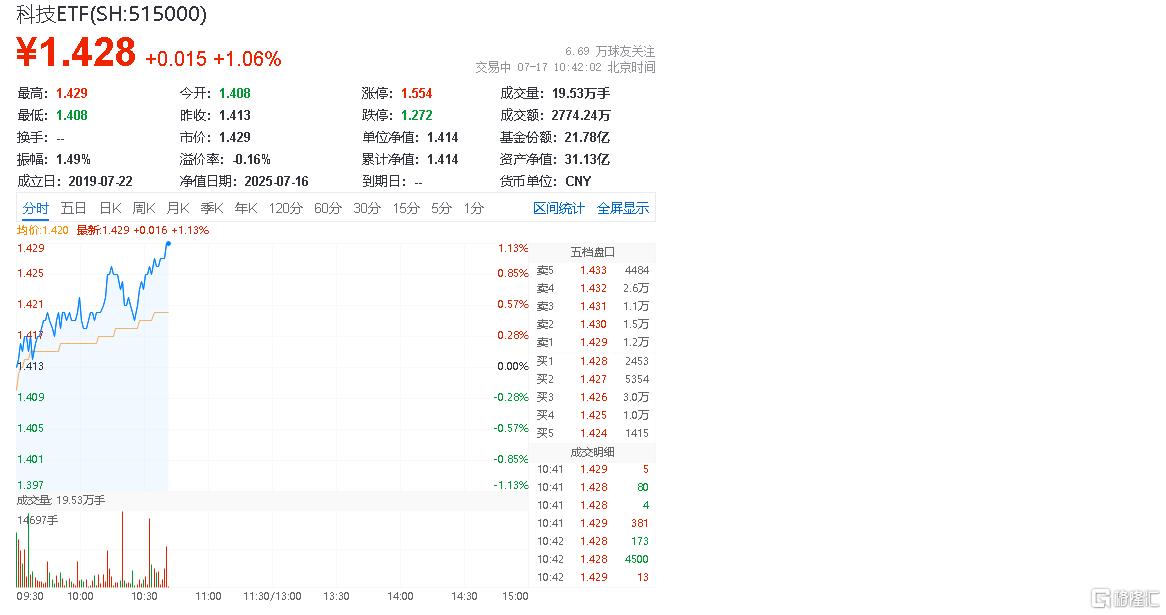The image size is (1166, 615).
Task: Open the 日K chart tab
Action: click(111, 208)
